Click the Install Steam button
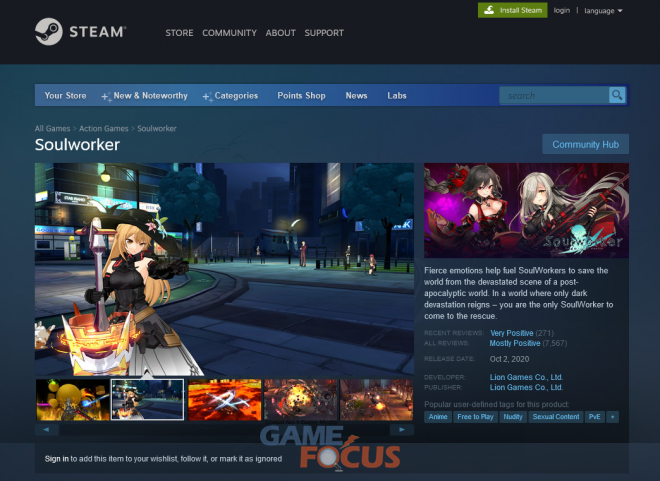This screenshot has height=481, width=660. (512, 10)
